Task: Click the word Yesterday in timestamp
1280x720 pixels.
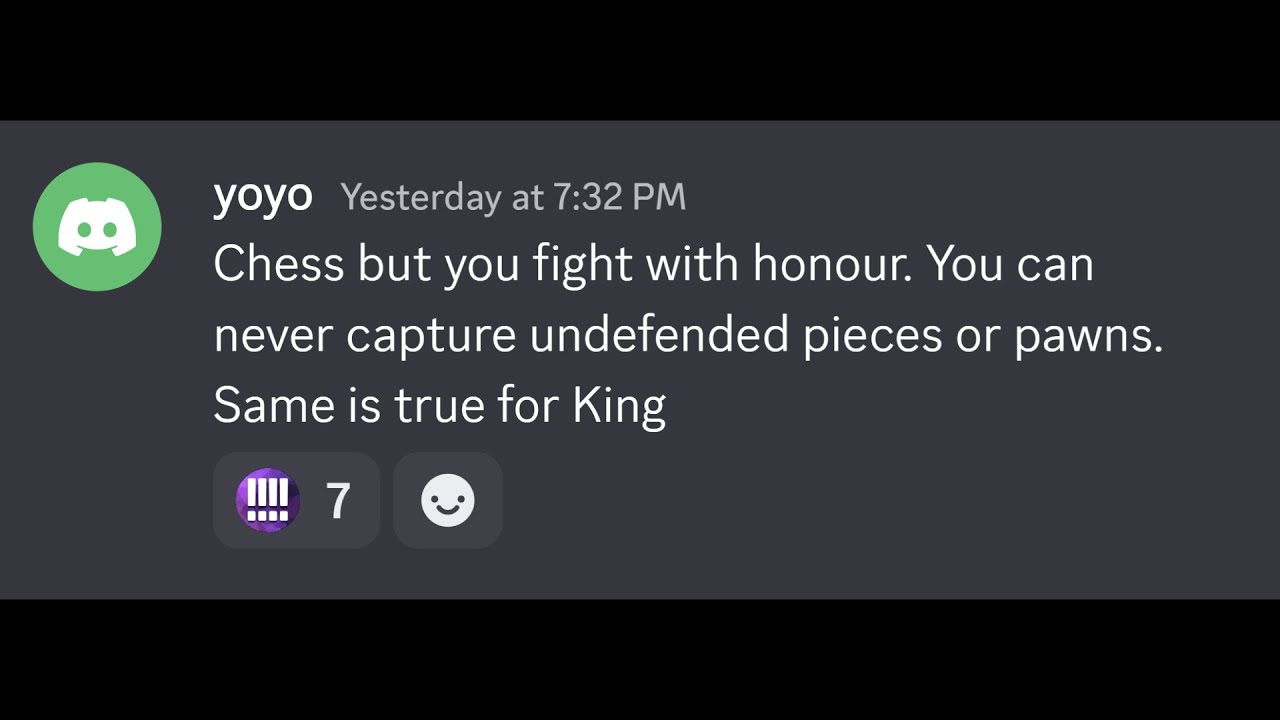Action: tap(420, 197)
